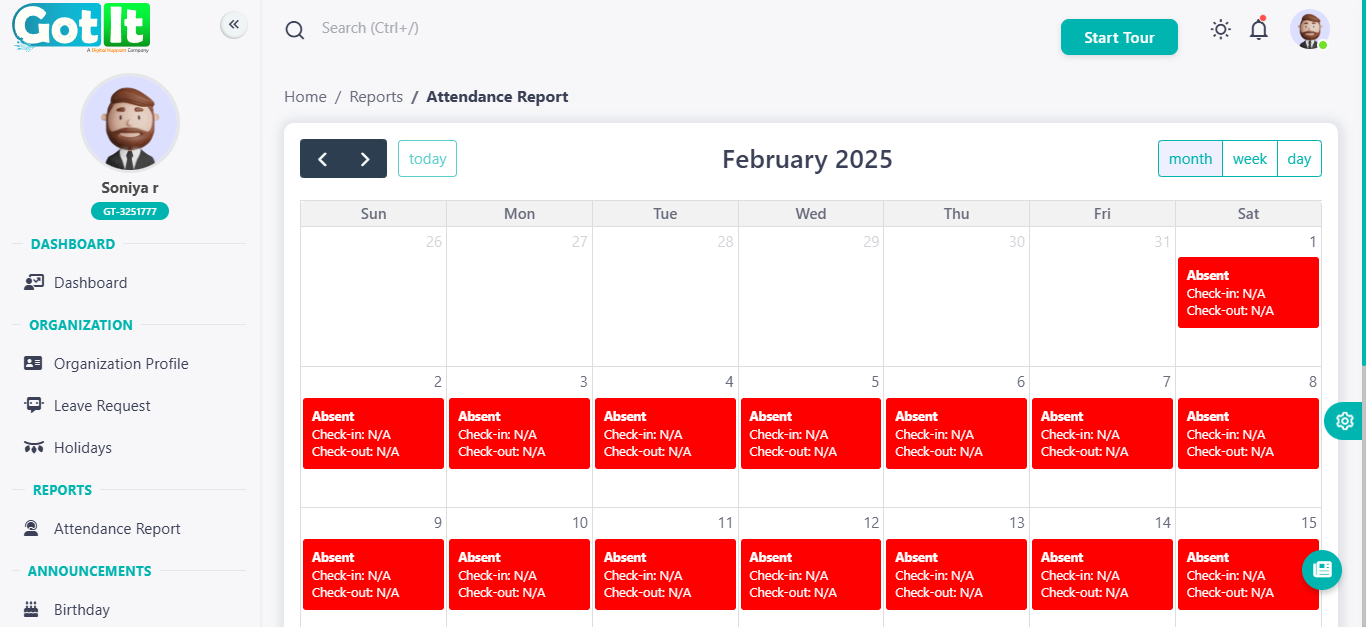This screenshot has width=1366, height=627.
Task: Go to previous month in calendar
Action: [x=322, y=159]
